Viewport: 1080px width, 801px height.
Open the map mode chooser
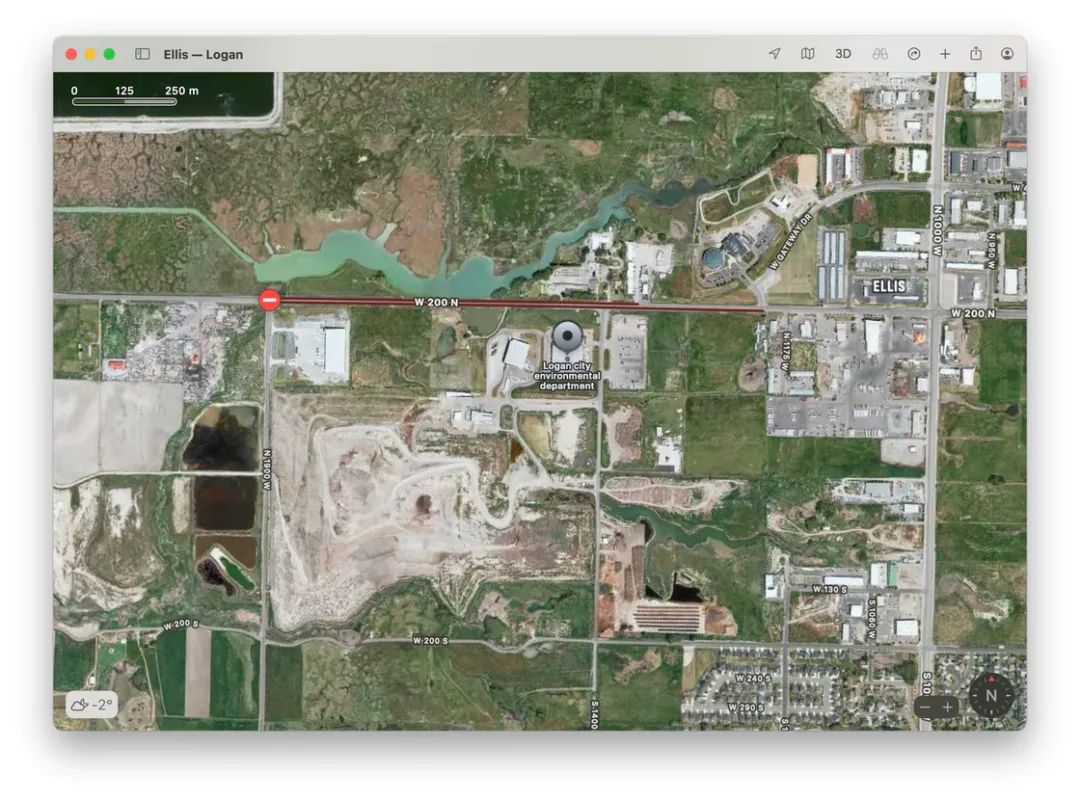[808, 54]
